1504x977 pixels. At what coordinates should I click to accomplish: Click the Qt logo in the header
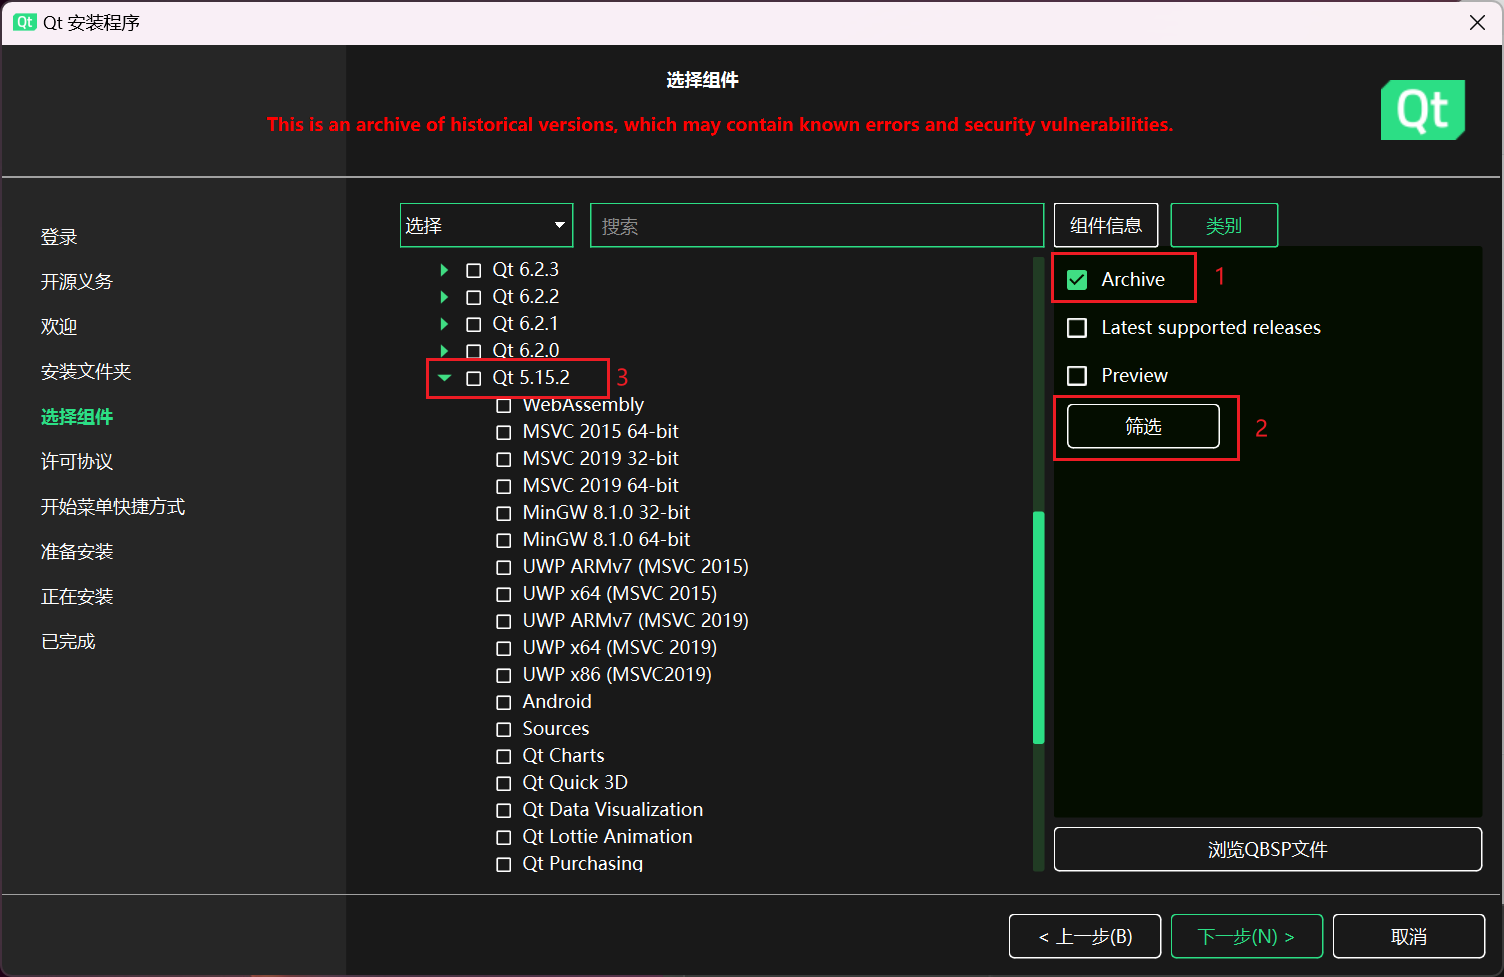tap(1423, 110)
